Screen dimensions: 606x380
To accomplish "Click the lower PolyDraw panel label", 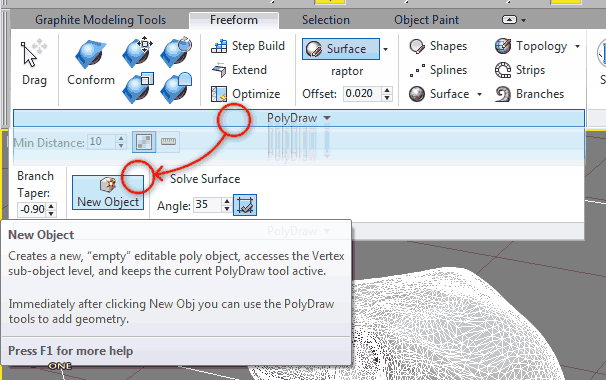I will point(299,231).
